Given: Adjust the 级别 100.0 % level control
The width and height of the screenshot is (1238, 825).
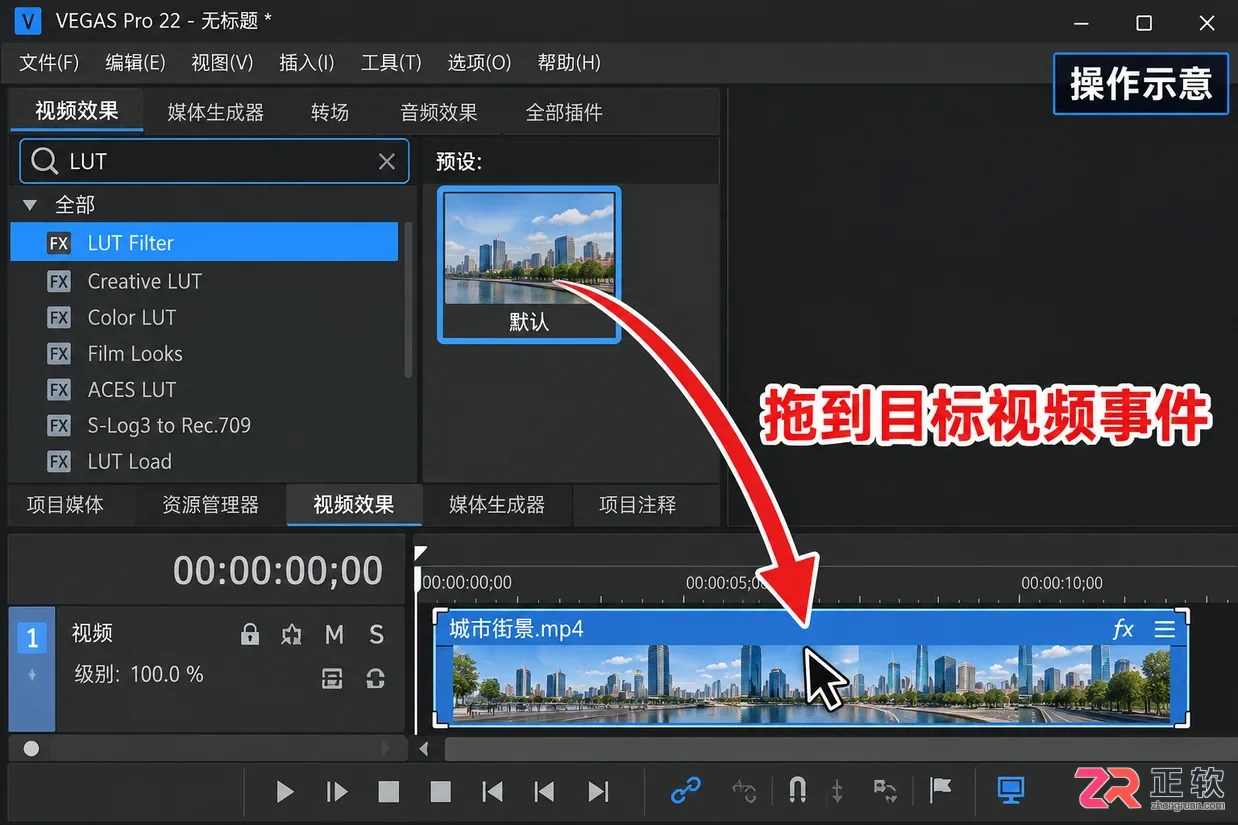Looking at the screenshot, I should [139, 674].
